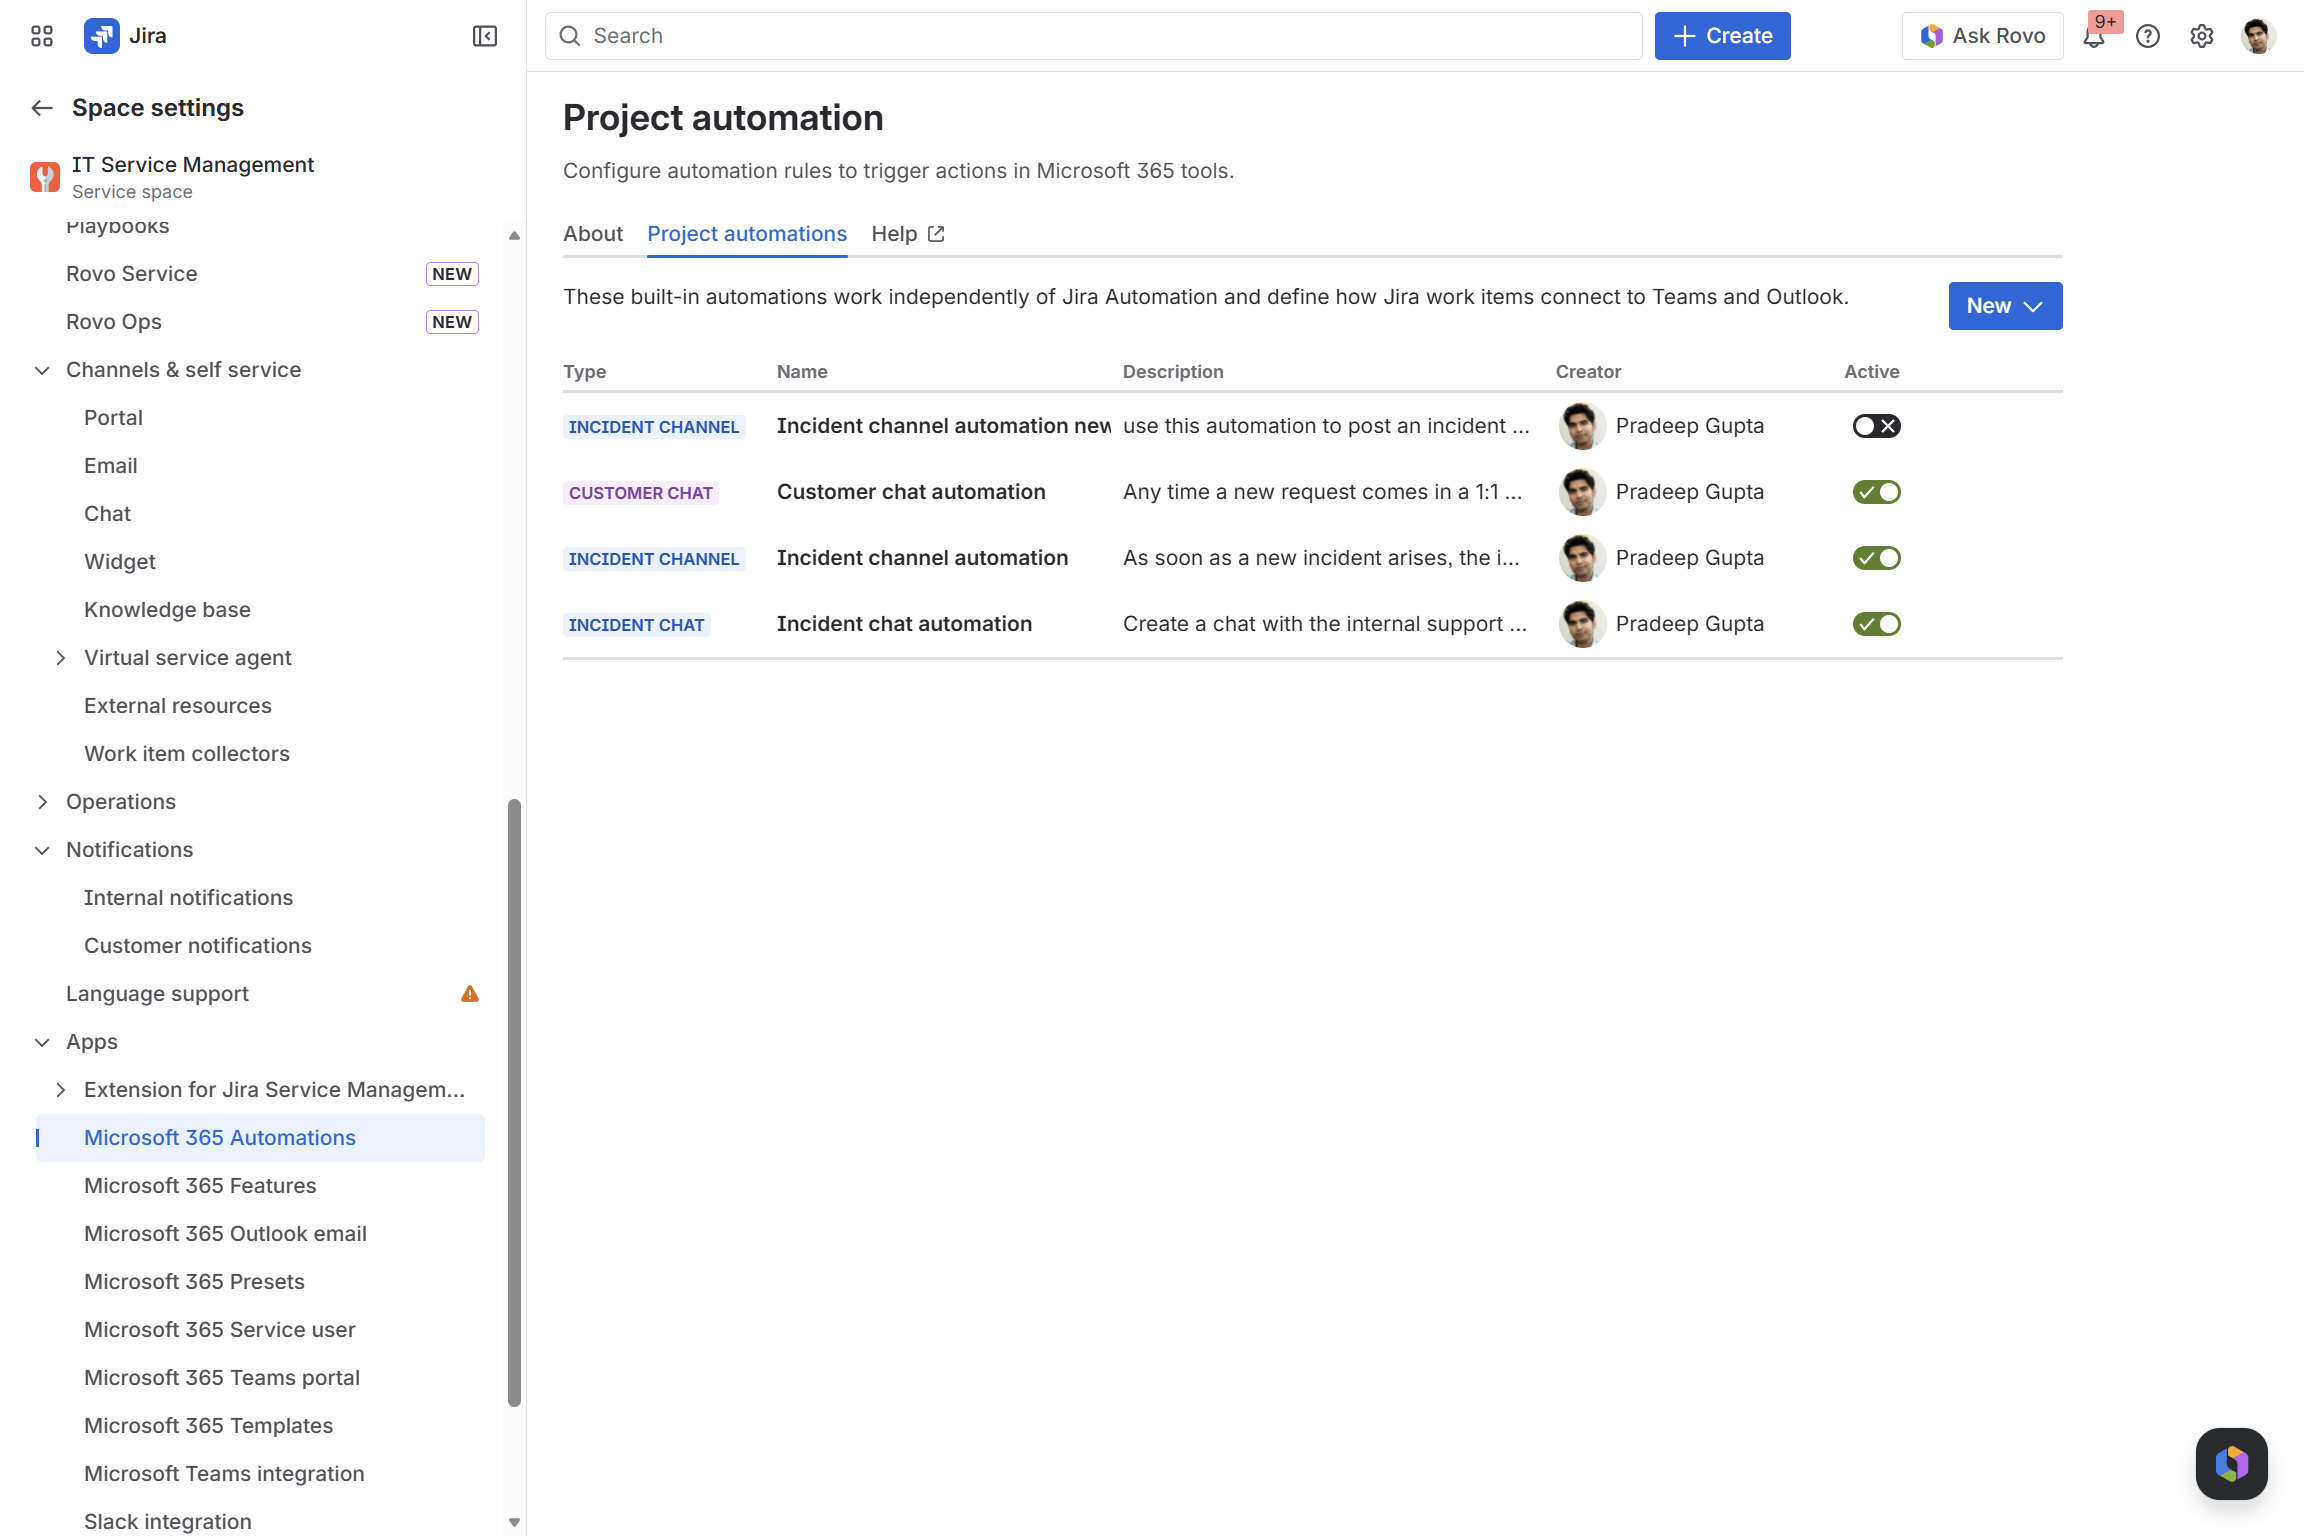Open the Help tab link

pyautogui.click(x=907, y=234)
